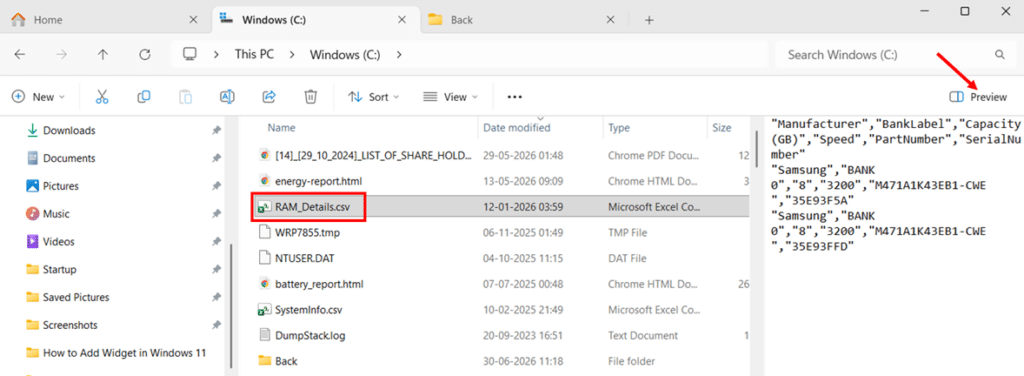Go up one folder level arrow
The image size is (1024, 376).
coord(103,55)
